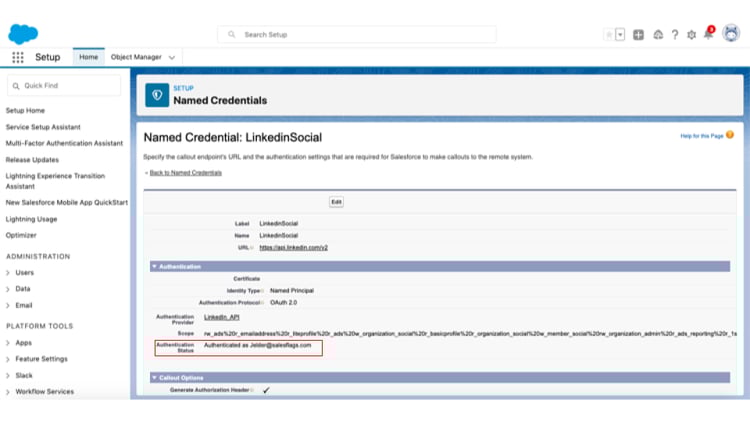Click the Label value LinkedinSocial
The image size is (750, 421).
[278, 224]
